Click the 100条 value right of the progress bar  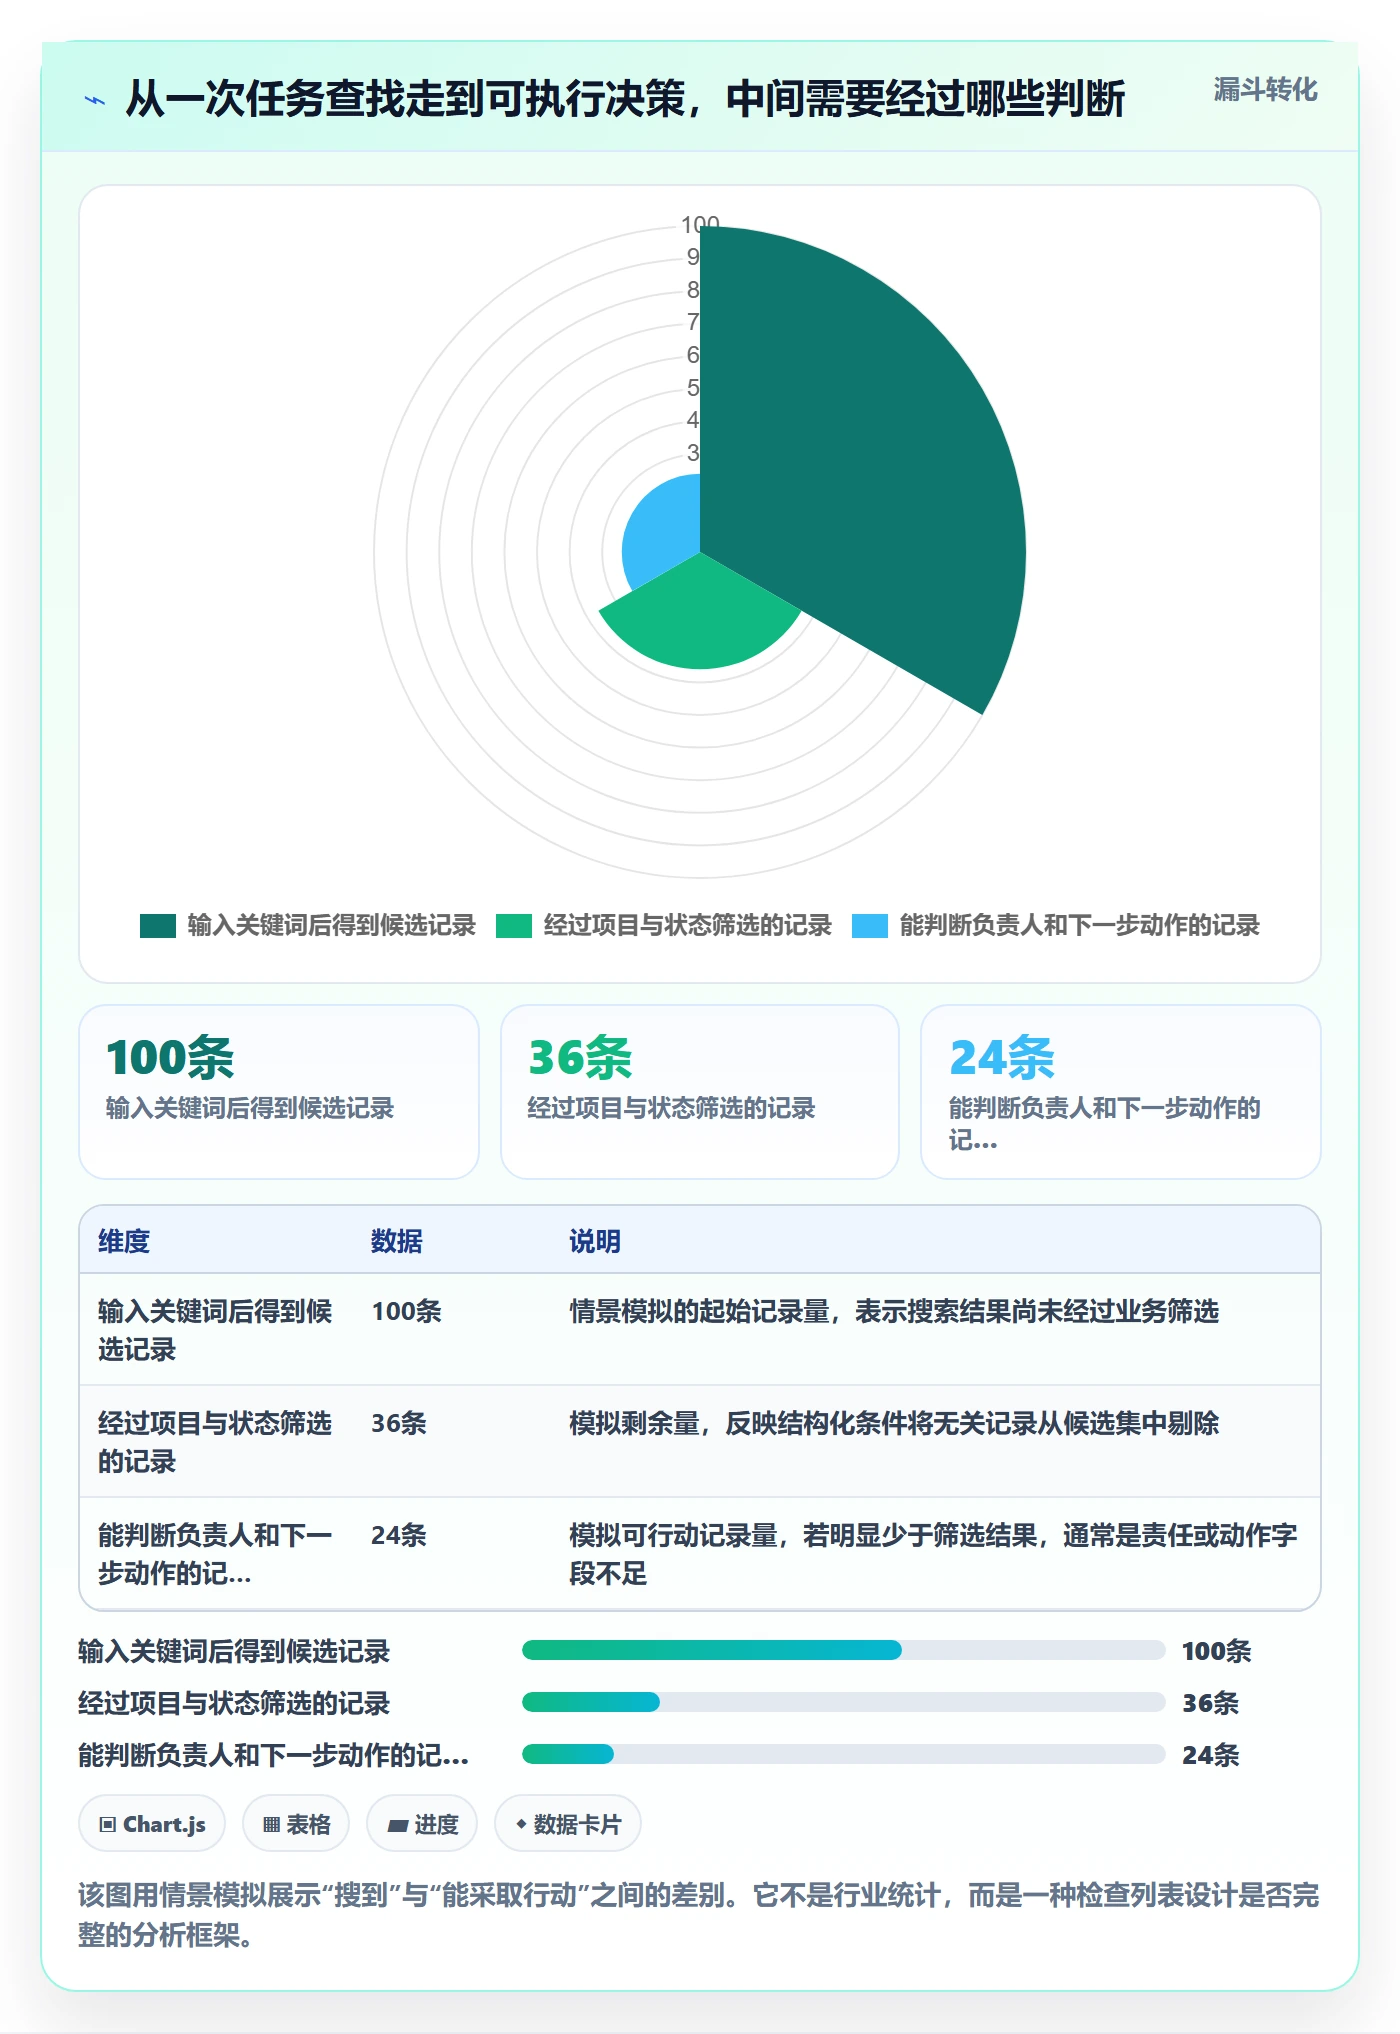[1217, 1651]
